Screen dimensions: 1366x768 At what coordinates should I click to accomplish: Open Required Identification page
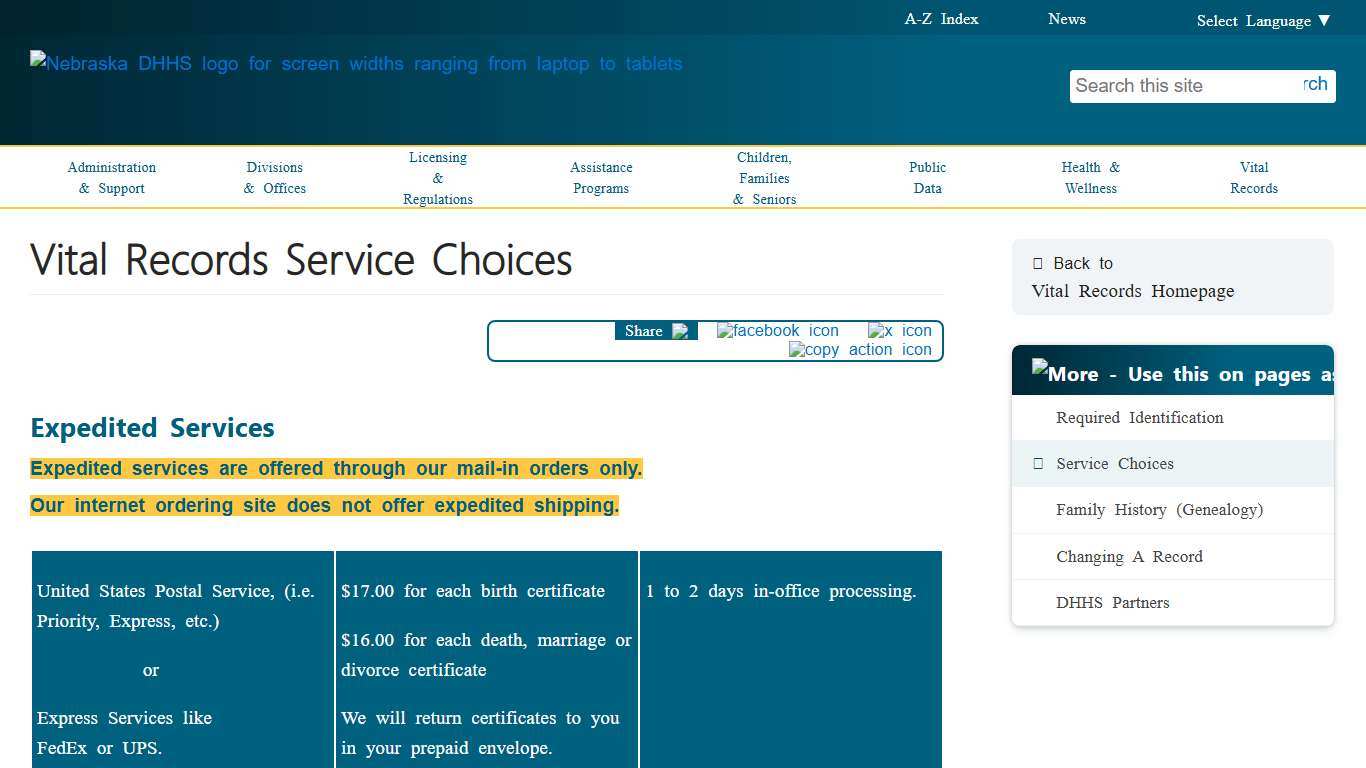coord(1139,417)
